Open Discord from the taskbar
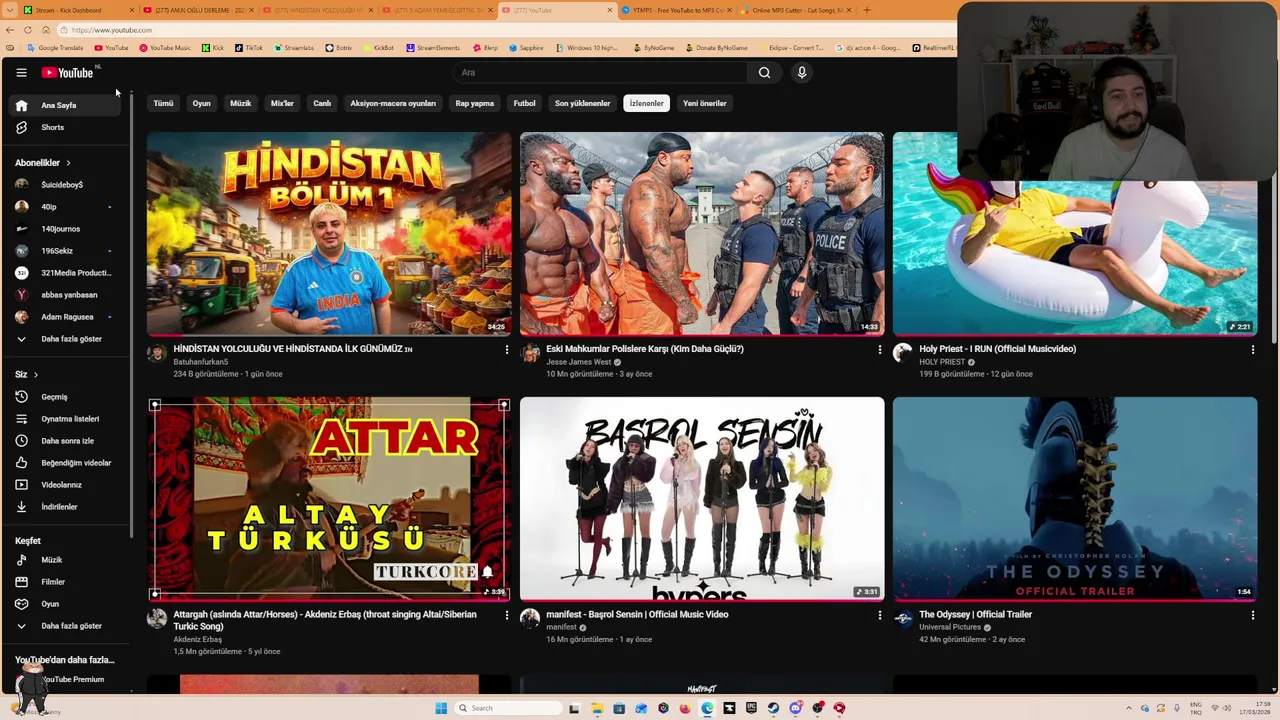1280x720 pixels. 795,708
